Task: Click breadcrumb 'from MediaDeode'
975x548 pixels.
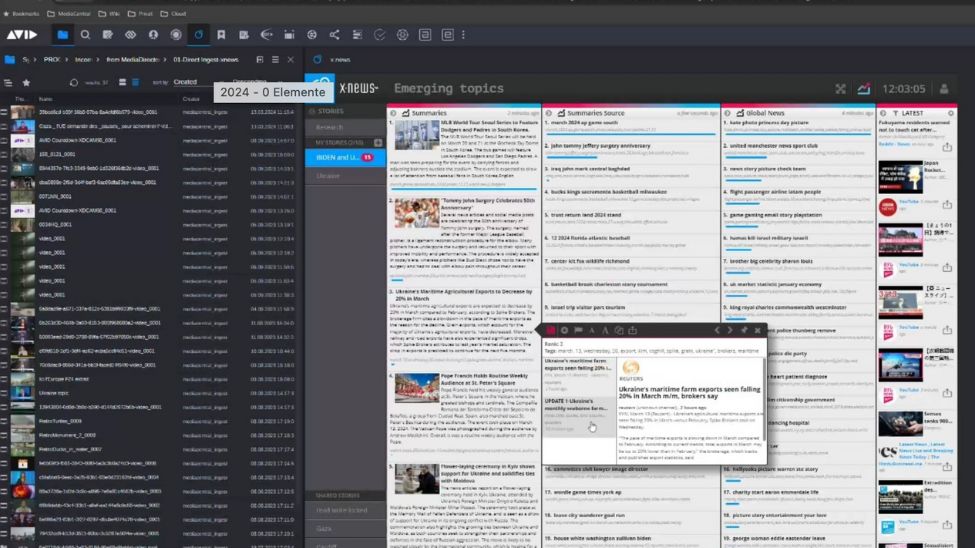Action: pyautogui.click(x=132, y=60)
